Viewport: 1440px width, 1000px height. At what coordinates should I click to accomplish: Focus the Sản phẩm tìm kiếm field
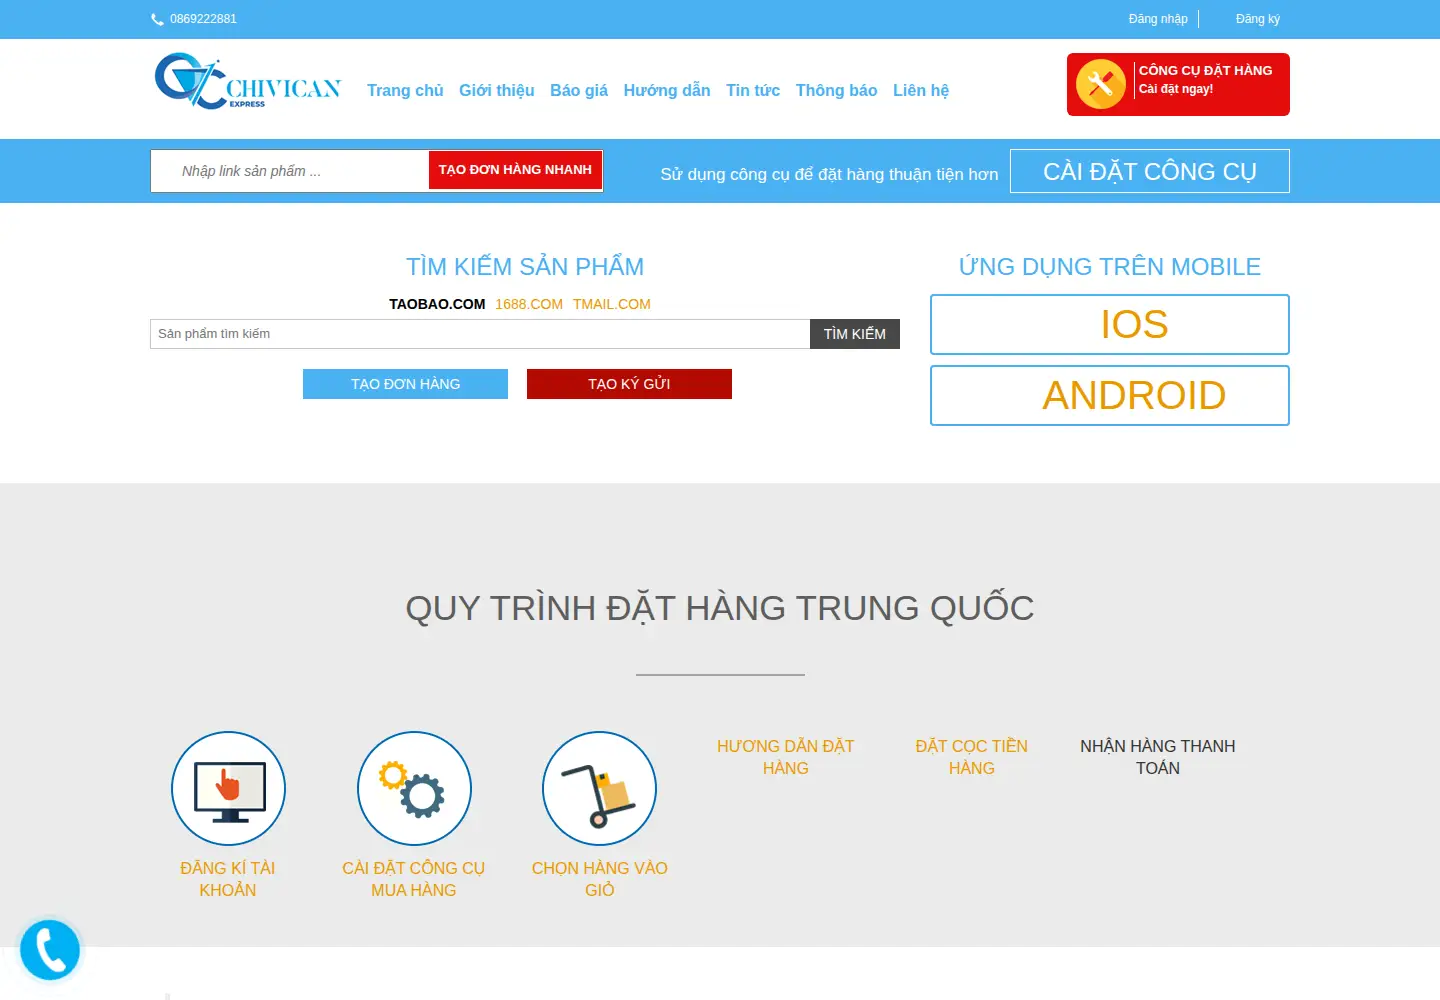click(x=480, y=334)
